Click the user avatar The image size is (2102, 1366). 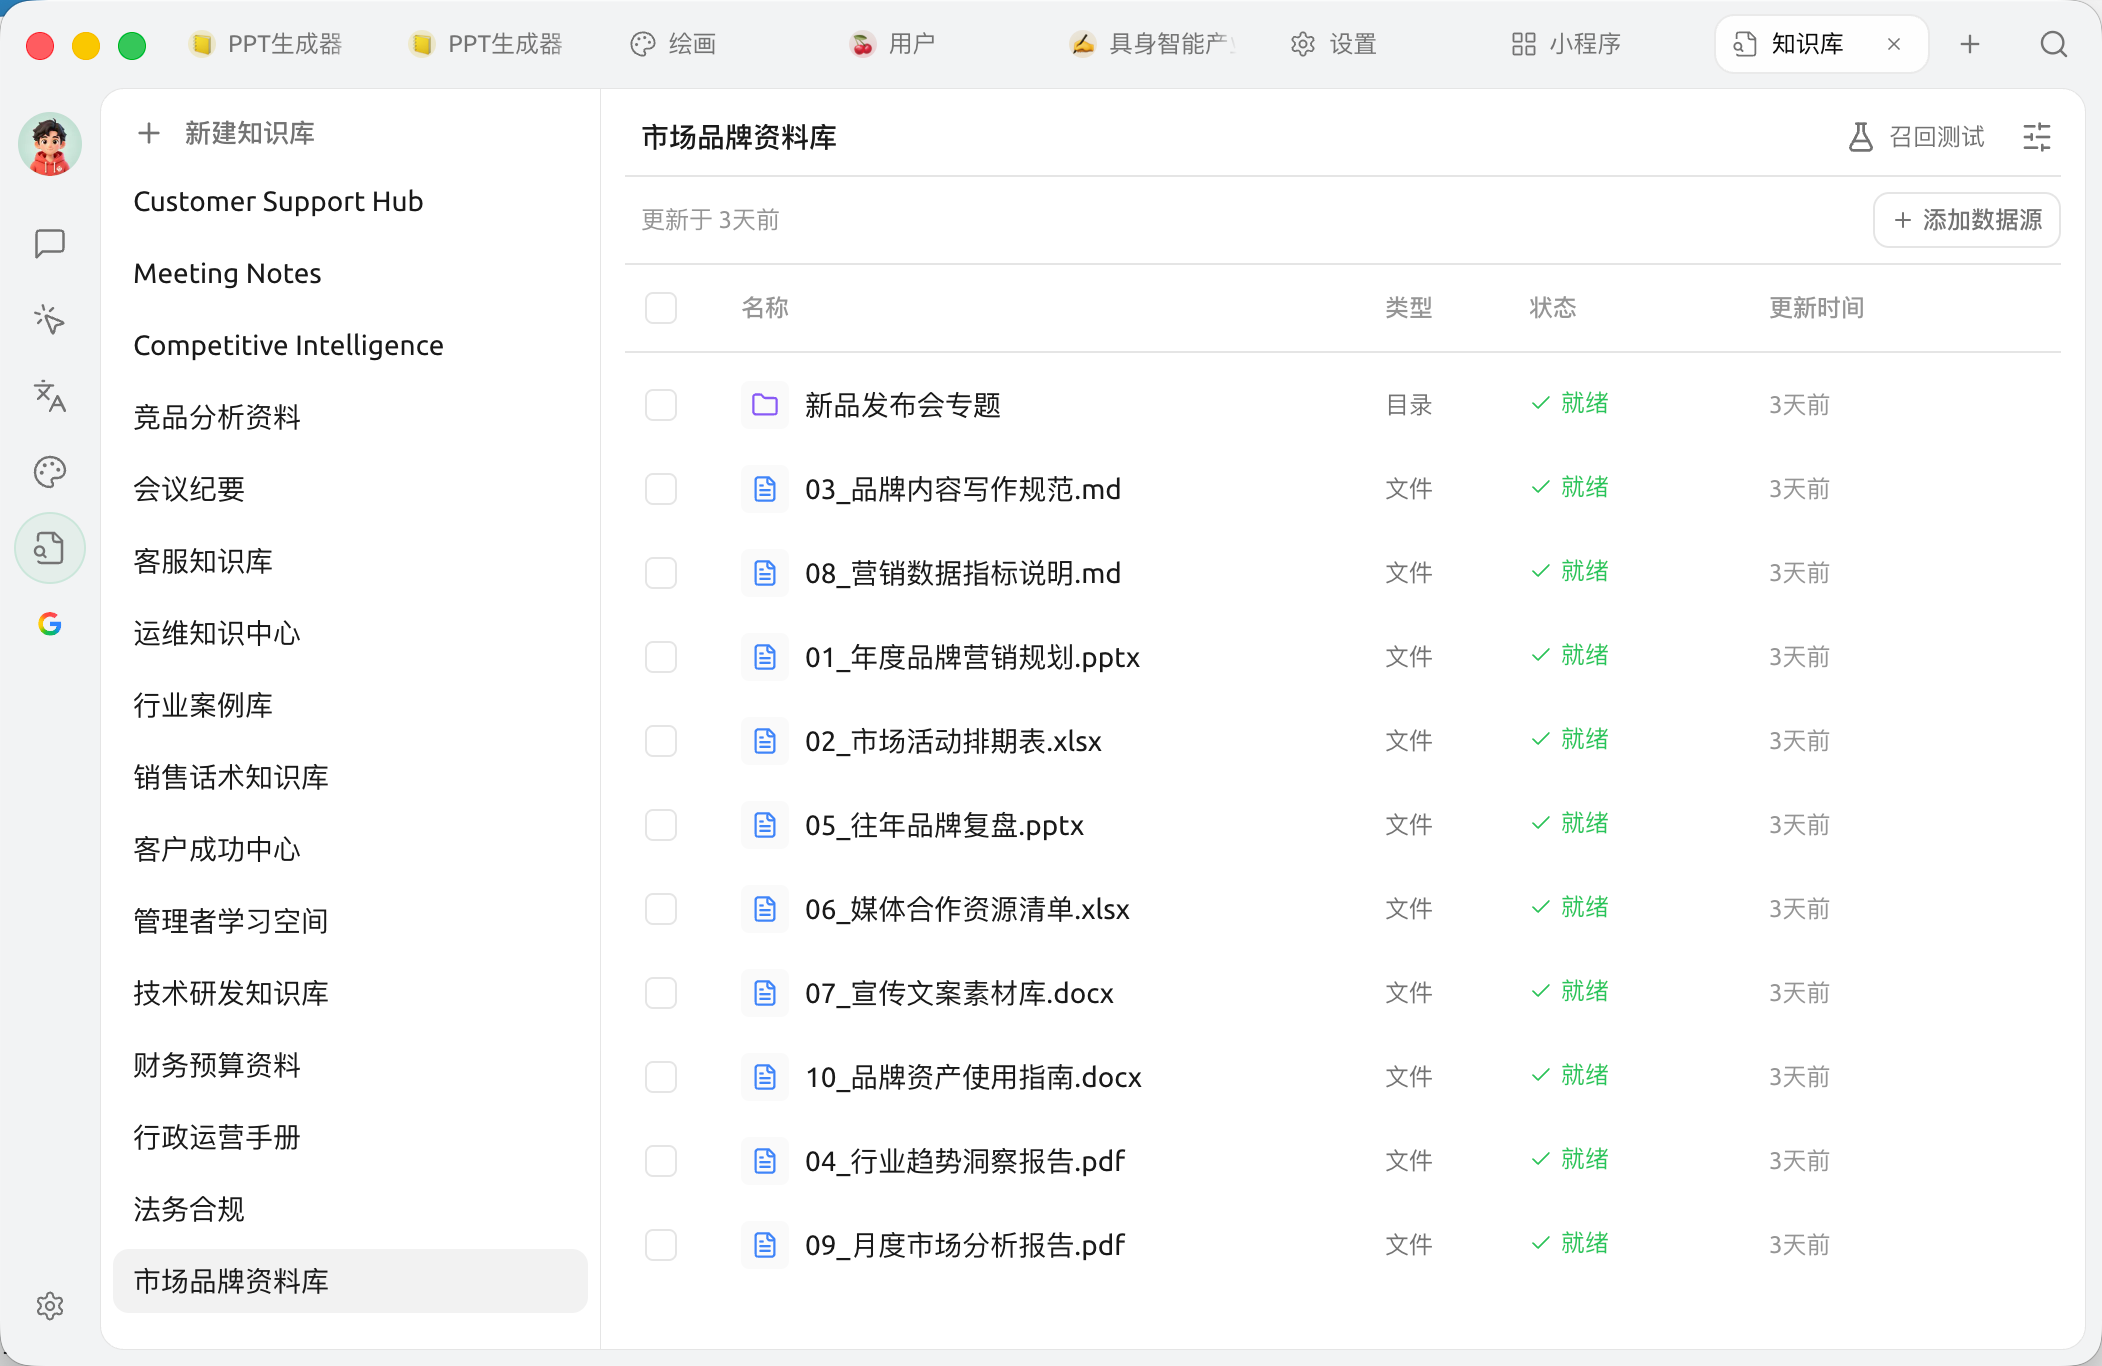pos(49,144)
